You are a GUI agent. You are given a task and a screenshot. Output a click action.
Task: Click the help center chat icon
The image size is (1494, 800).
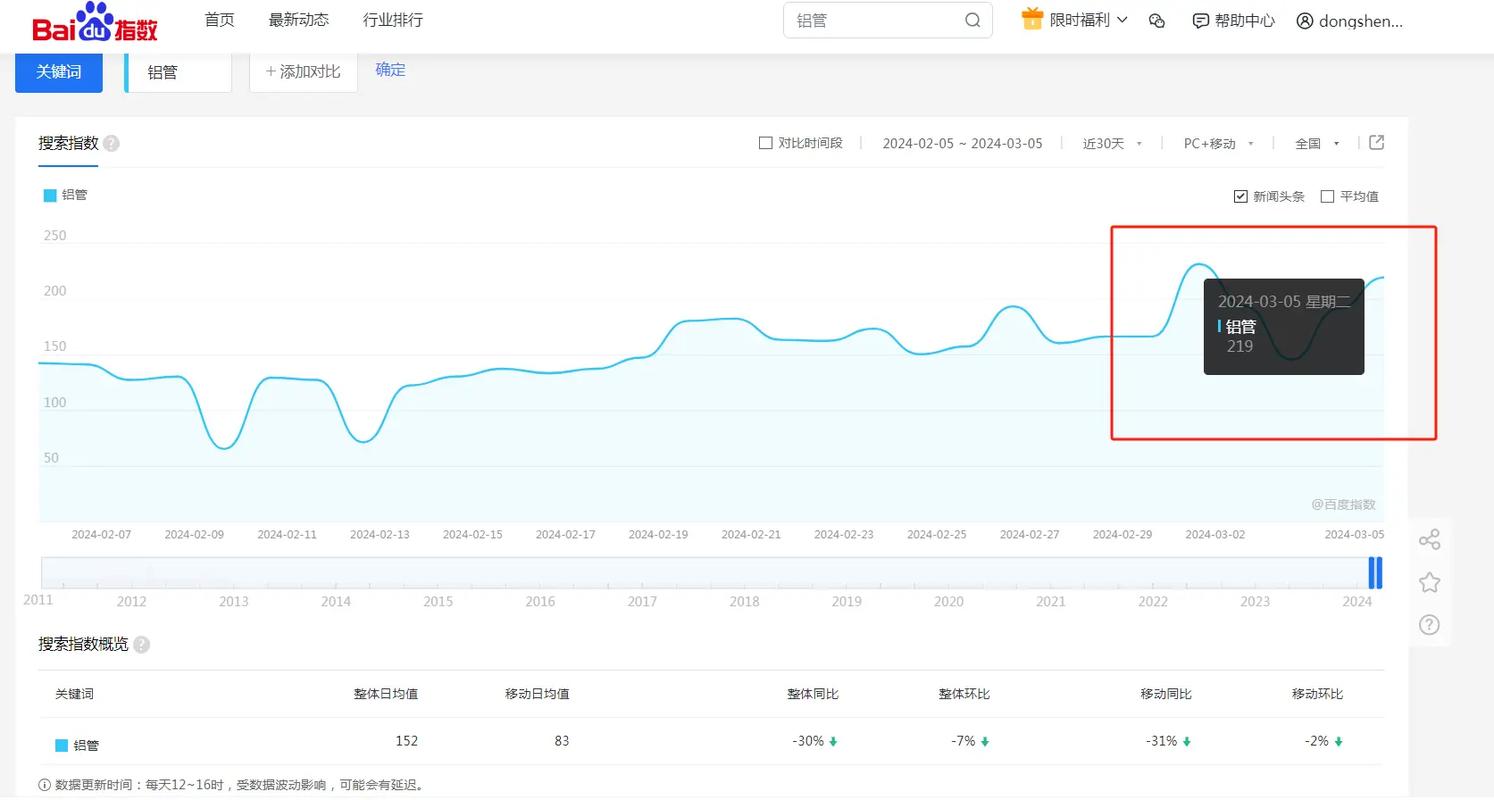[1201, 20]
